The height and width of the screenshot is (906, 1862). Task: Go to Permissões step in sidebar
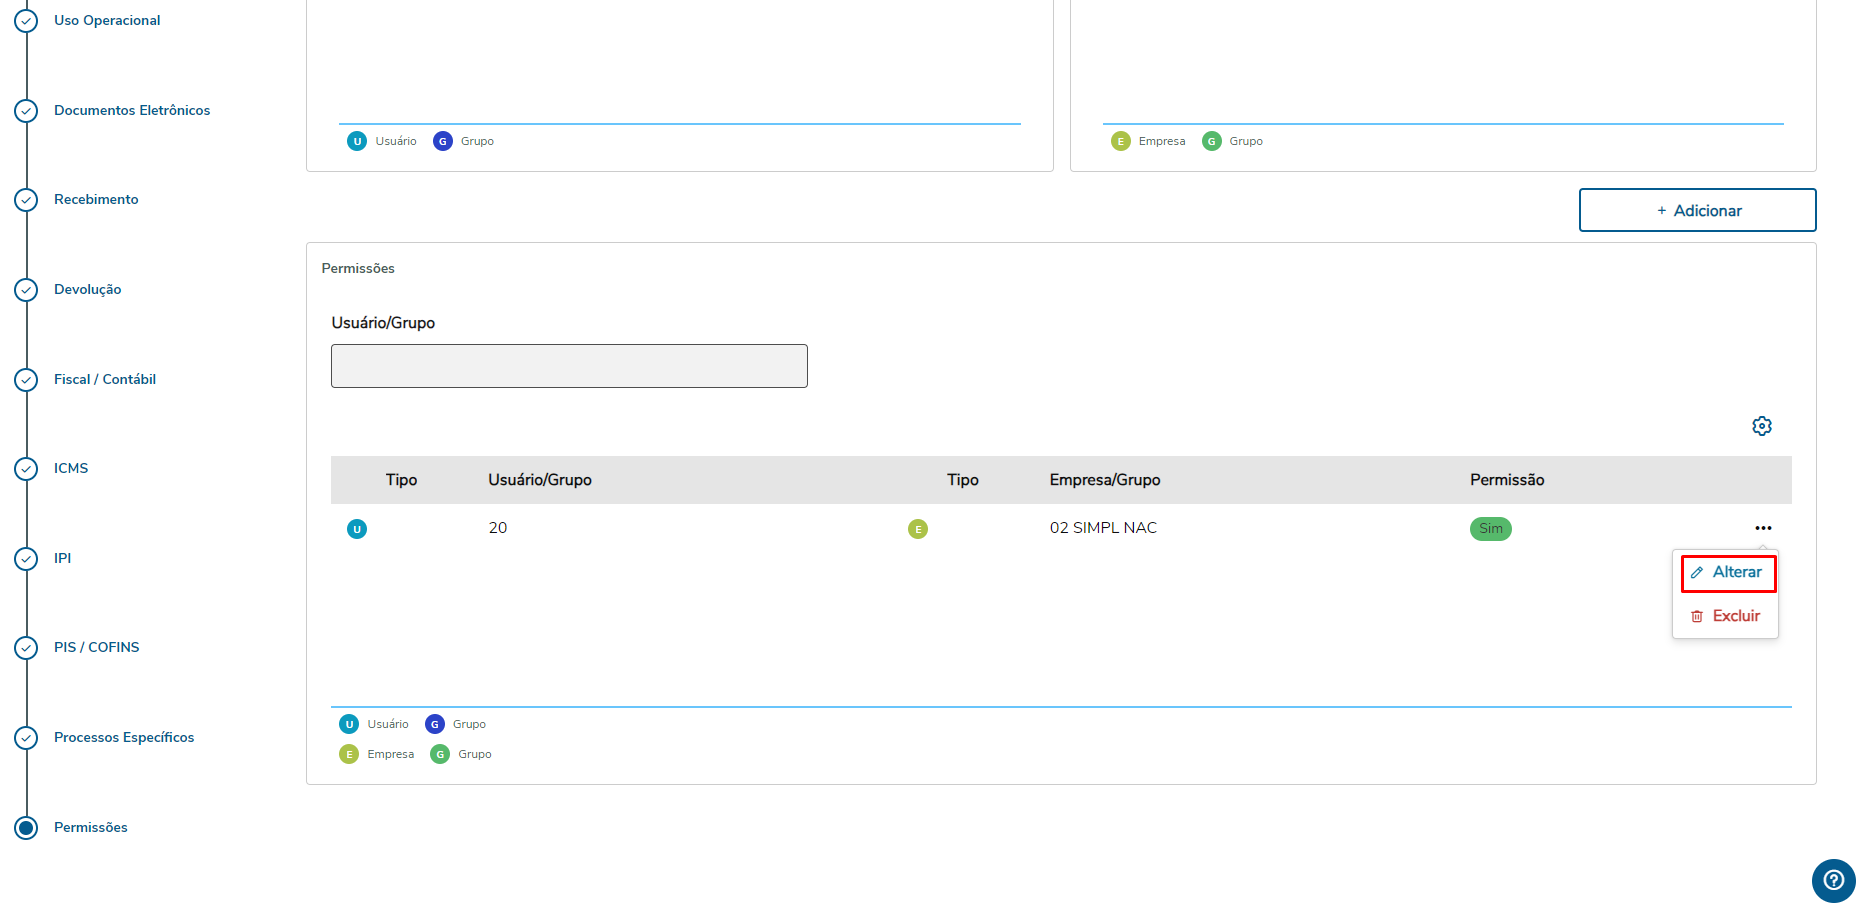(90, 827)
